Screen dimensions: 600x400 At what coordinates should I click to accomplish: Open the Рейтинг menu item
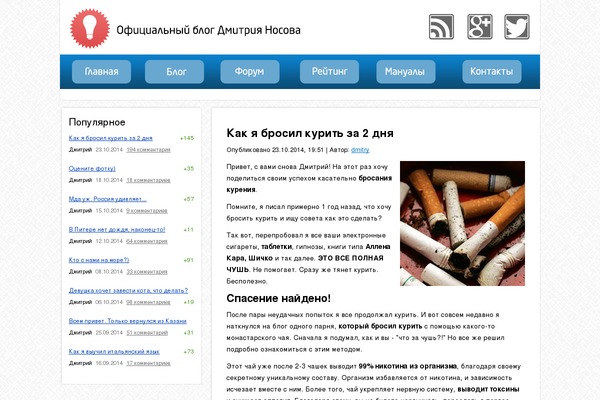point(329,72)
